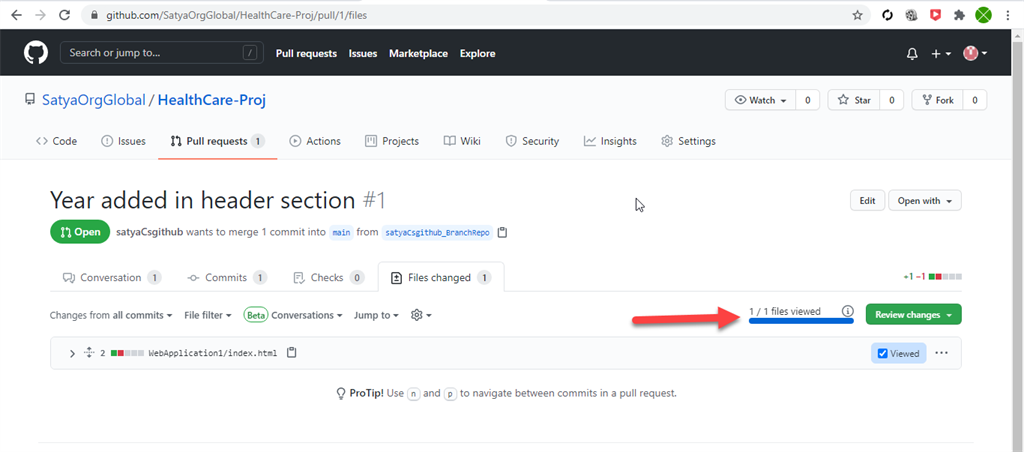Expand all diff lines icon for index.html

point(89,353)
